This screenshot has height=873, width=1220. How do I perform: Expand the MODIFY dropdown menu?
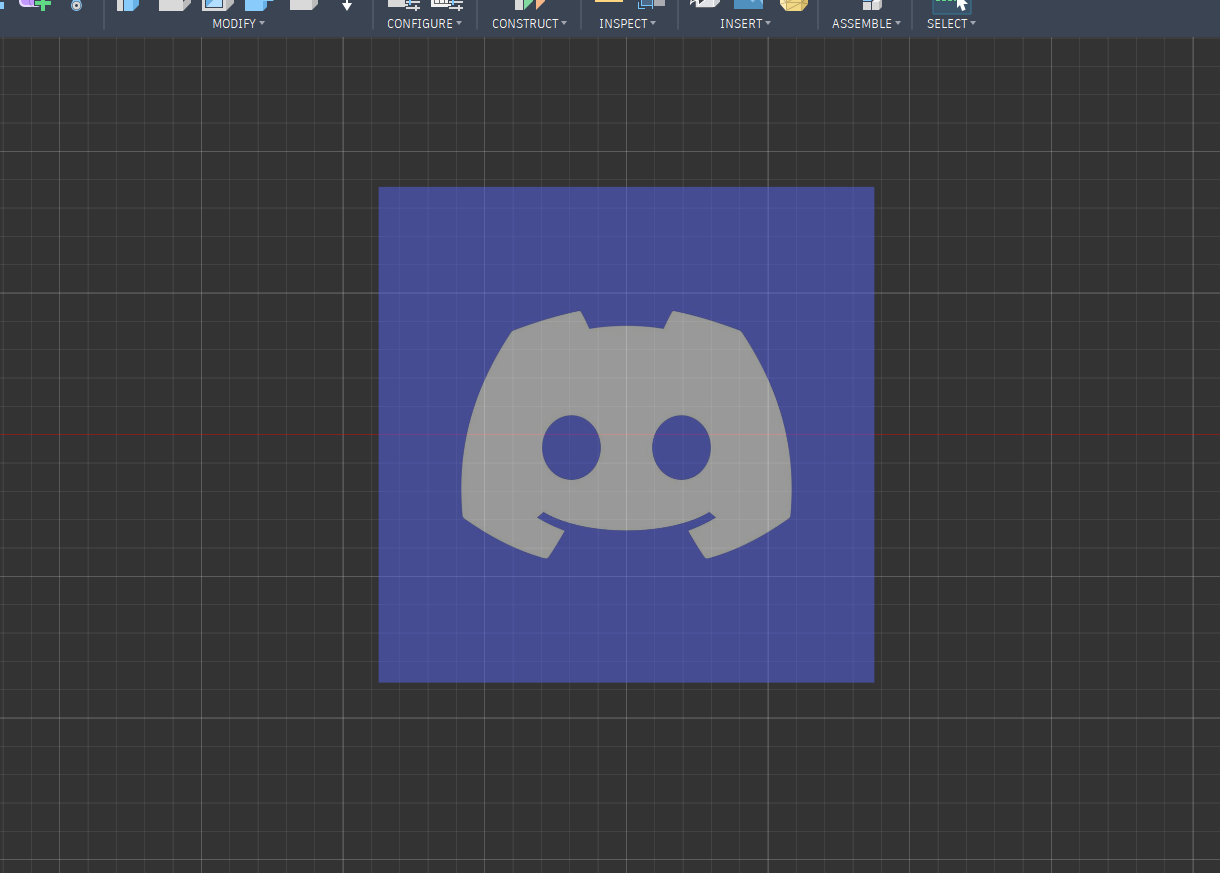click(x=238, y=23)
